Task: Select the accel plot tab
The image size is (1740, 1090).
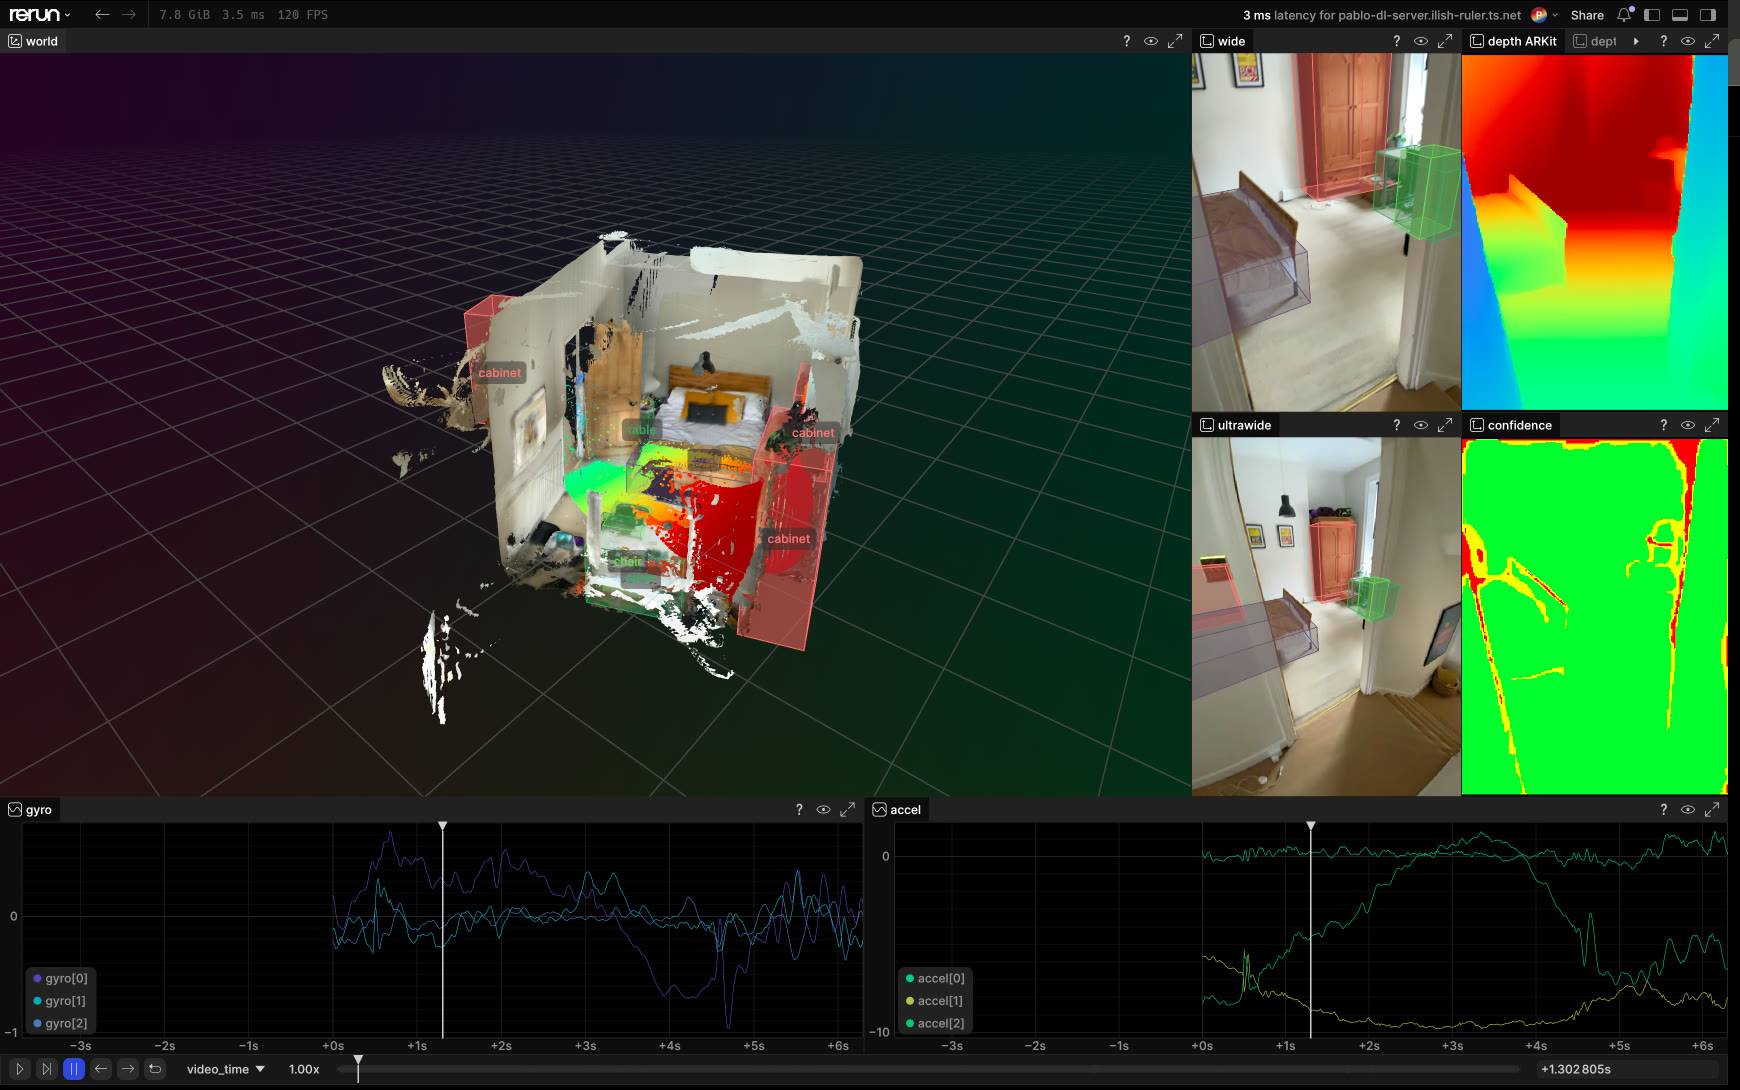Action: click(x=897, y=810)
